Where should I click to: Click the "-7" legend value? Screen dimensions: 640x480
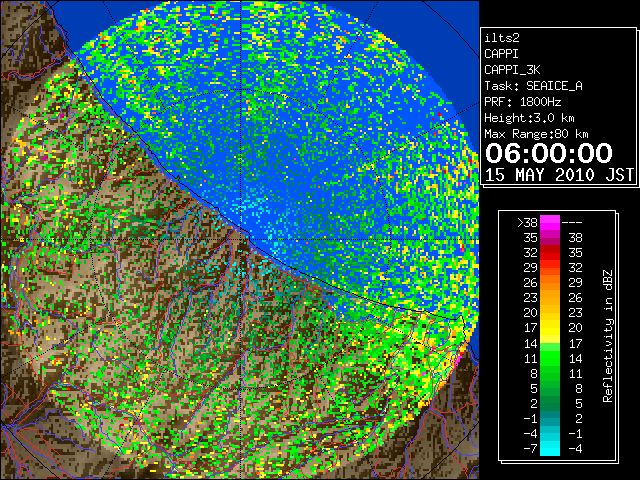coord(530,449)
